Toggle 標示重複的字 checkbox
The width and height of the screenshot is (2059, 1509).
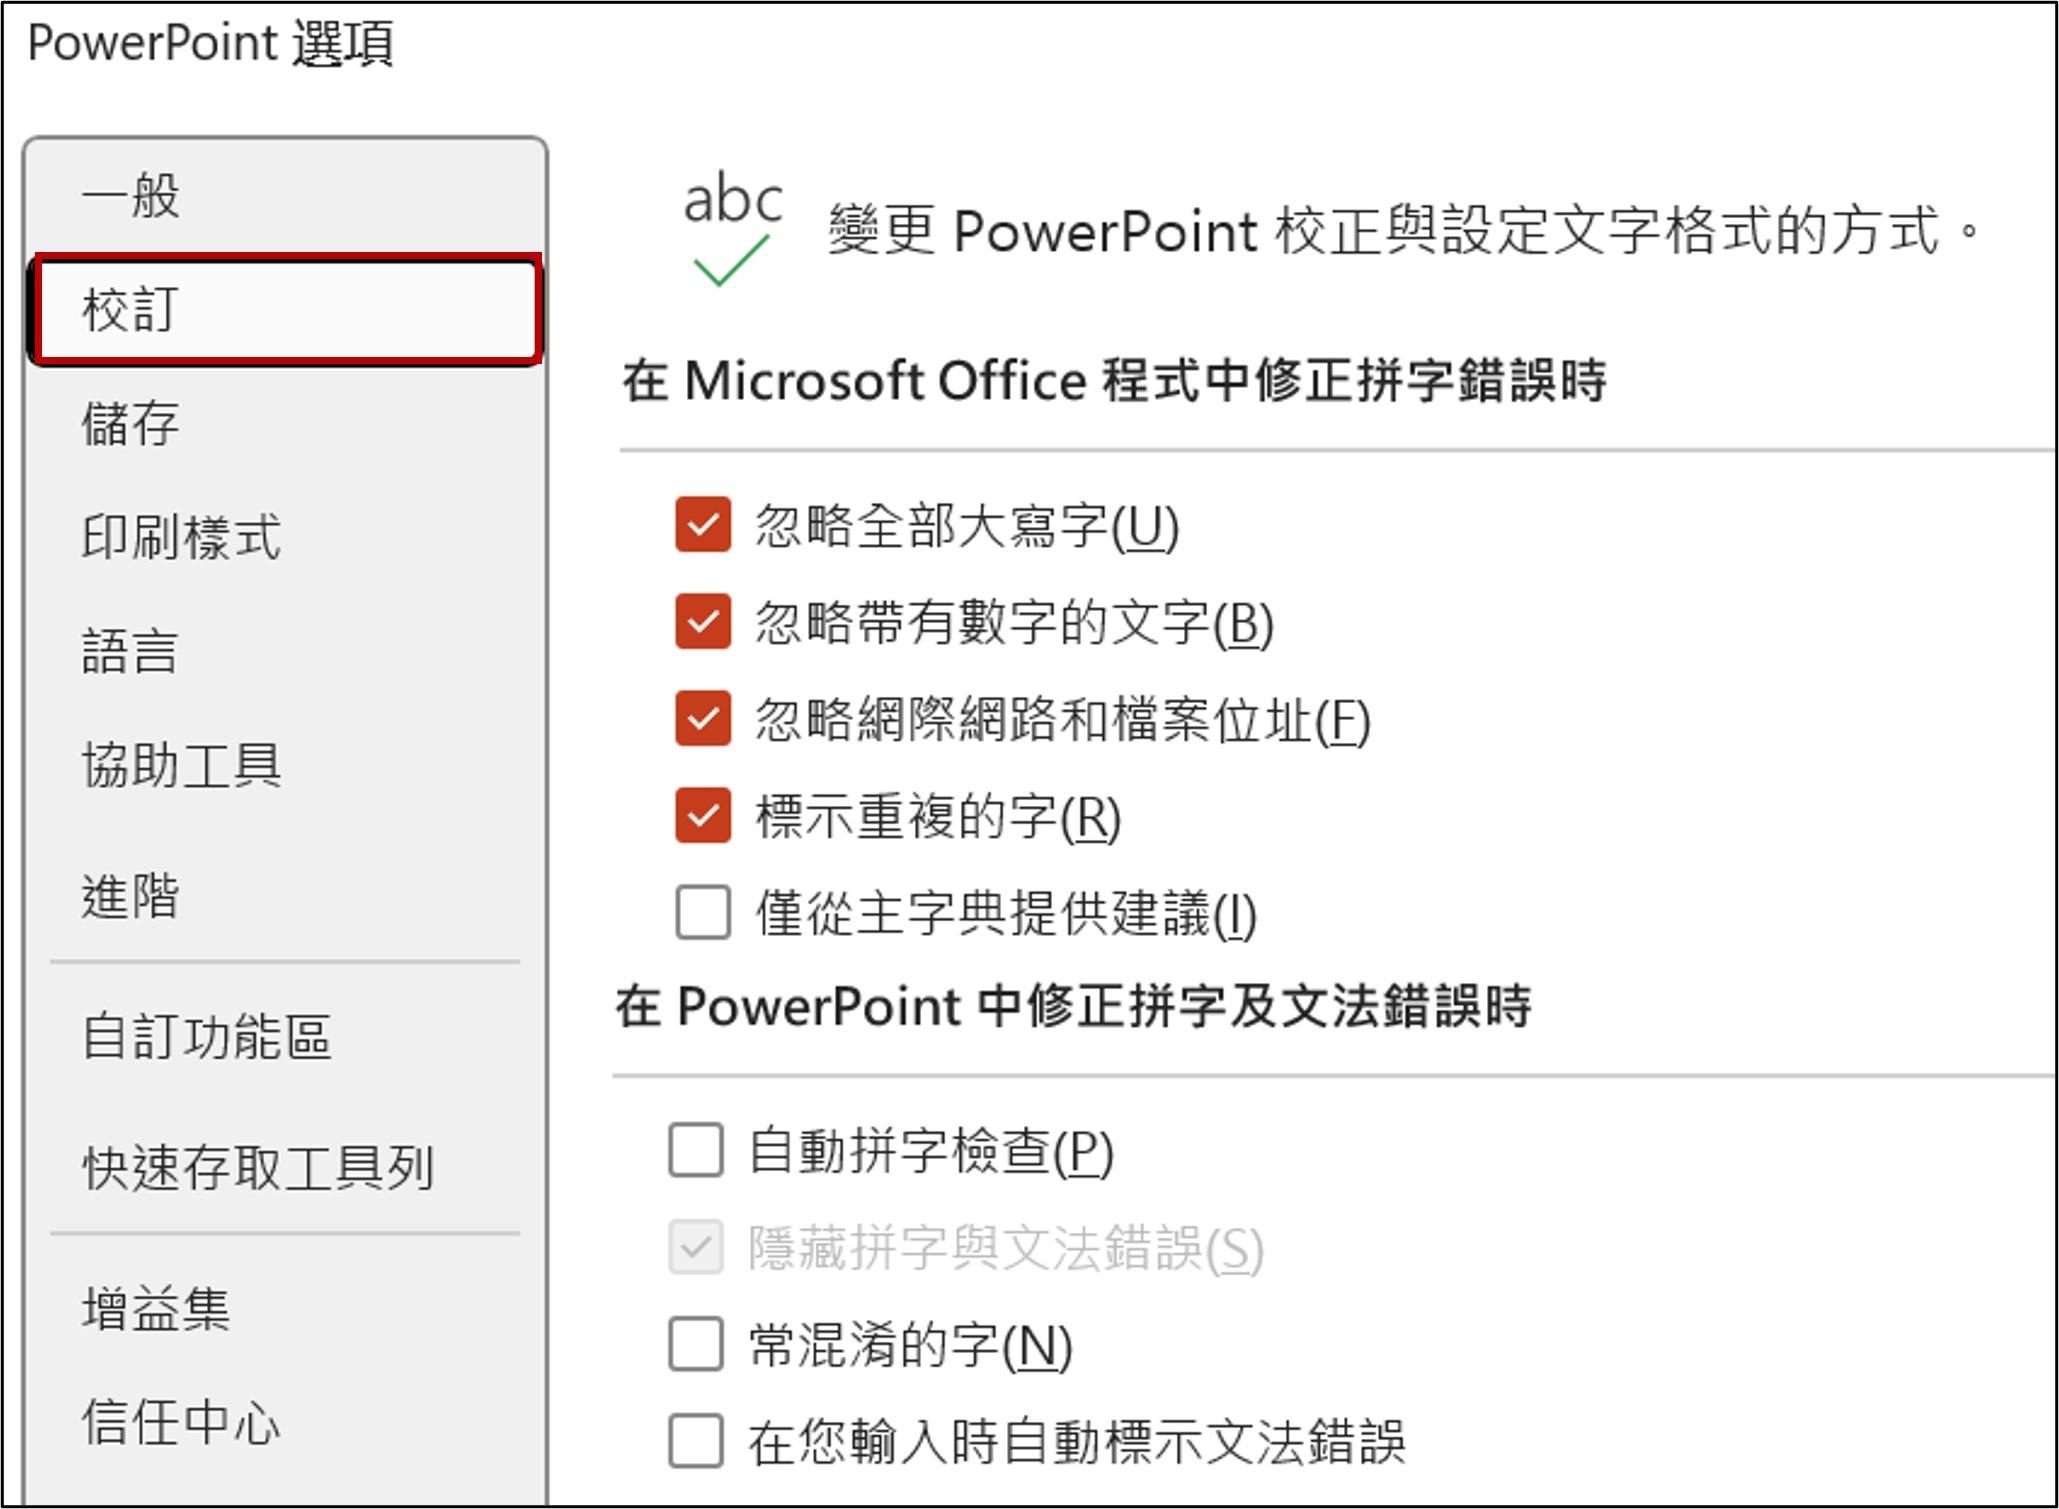(x=703, y=816)
